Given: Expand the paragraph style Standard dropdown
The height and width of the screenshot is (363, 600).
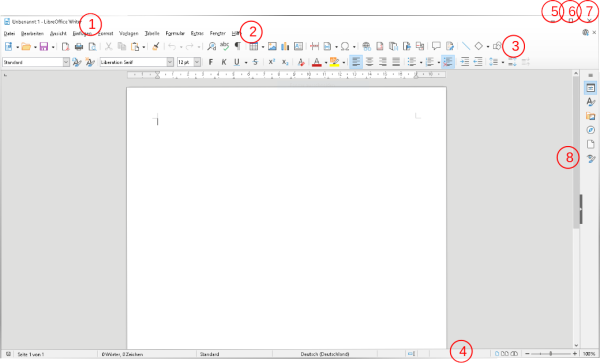Looking at the screenshot, I should pos(66,62).
